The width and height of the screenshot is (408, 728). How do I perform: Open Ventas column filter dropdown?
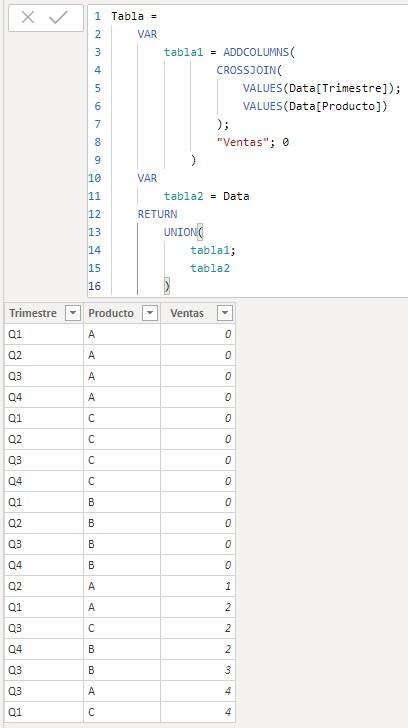click(225, 313)
